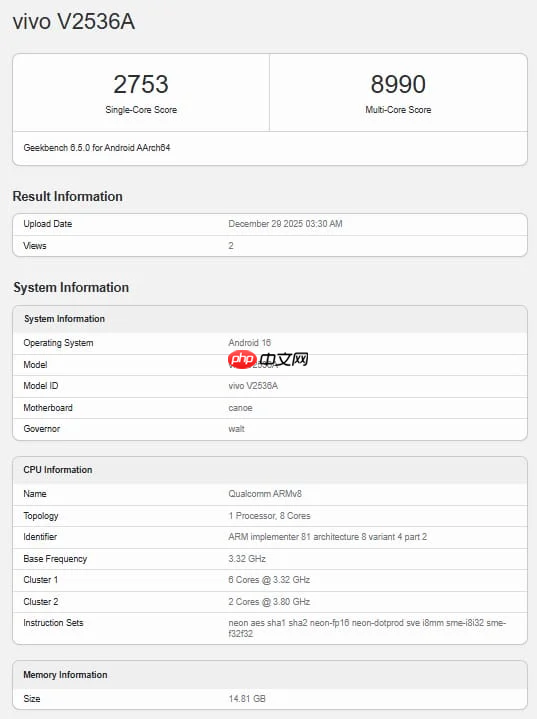Click the Governor label
The width and height of the screenshot is (537, 719).
pos(42,429)
